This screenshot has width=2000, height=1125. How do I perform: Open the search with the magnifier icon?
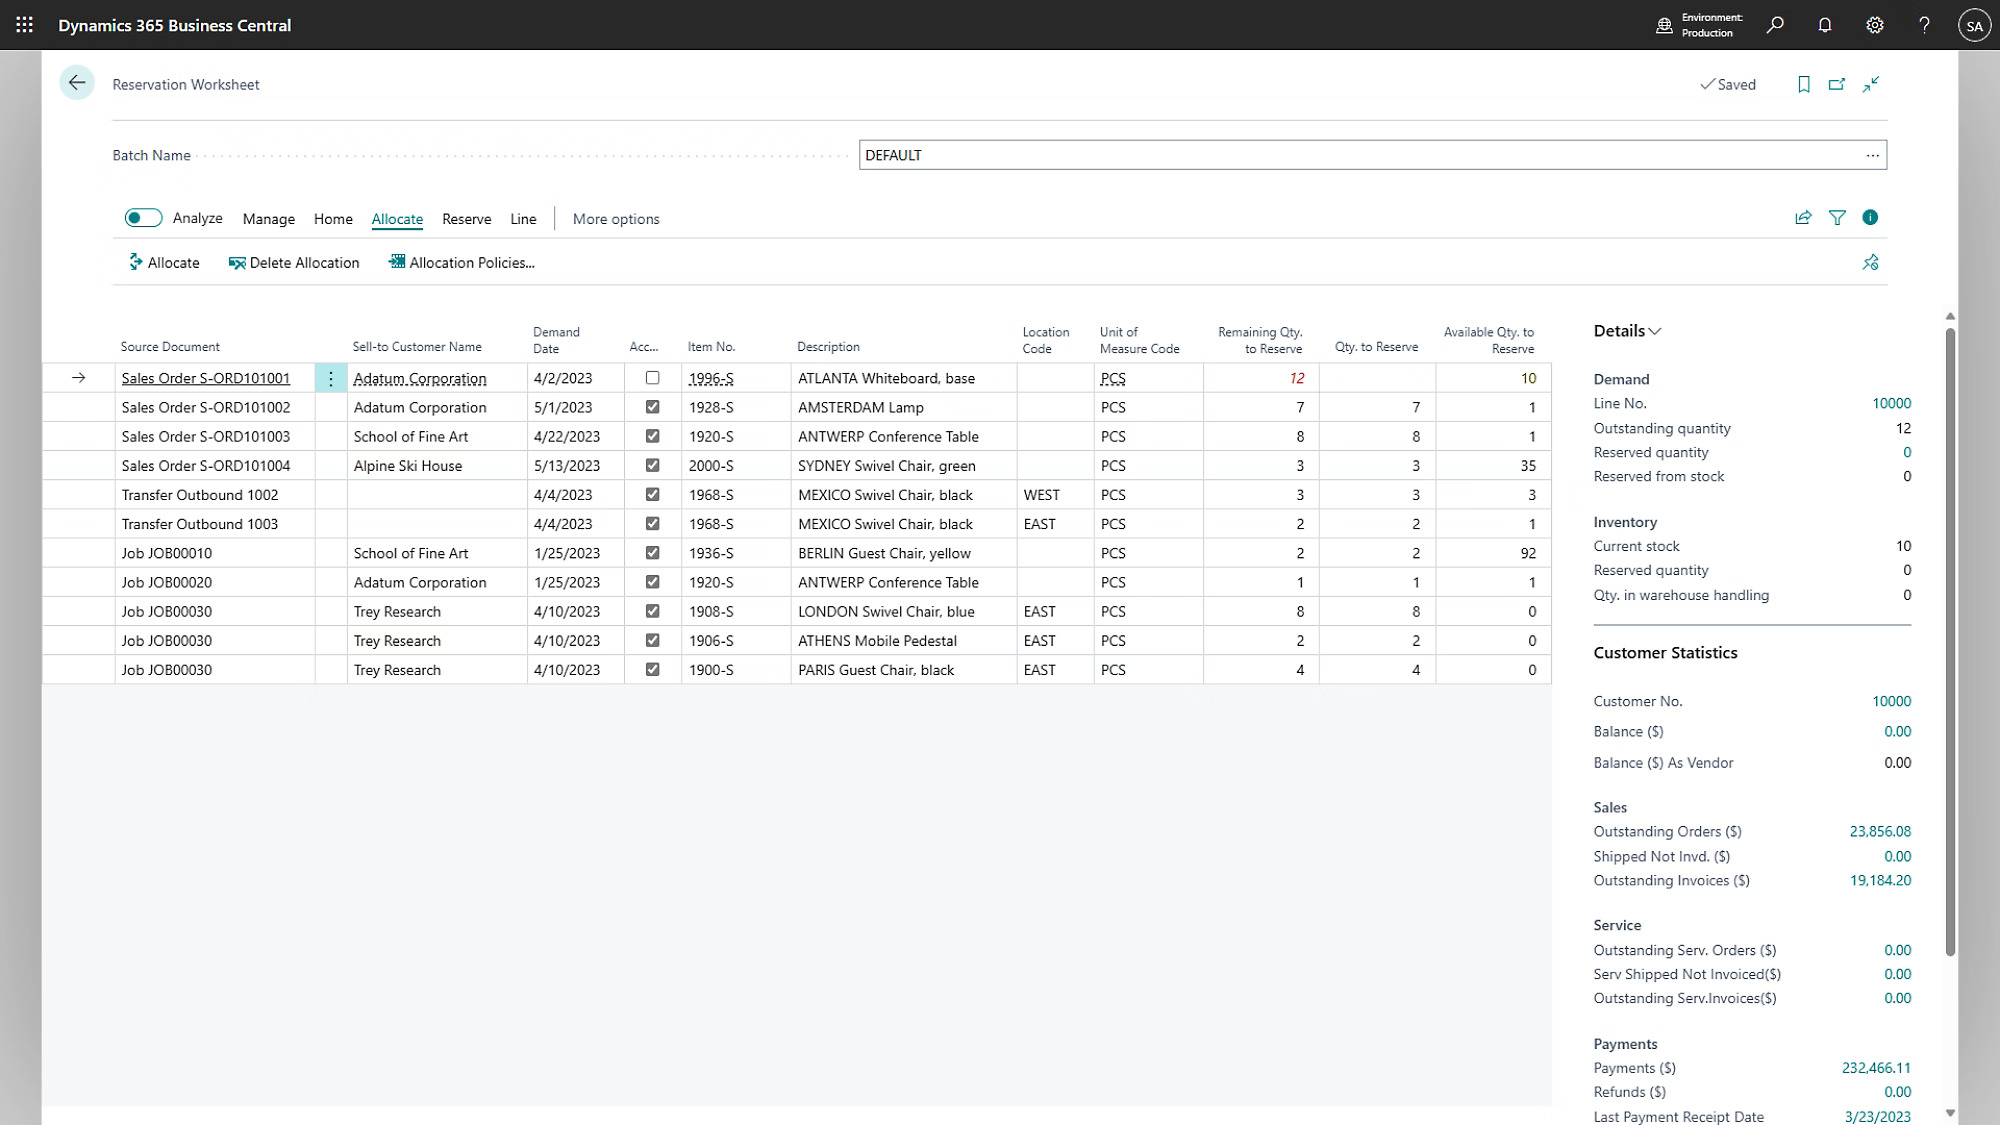point(1775,24)
